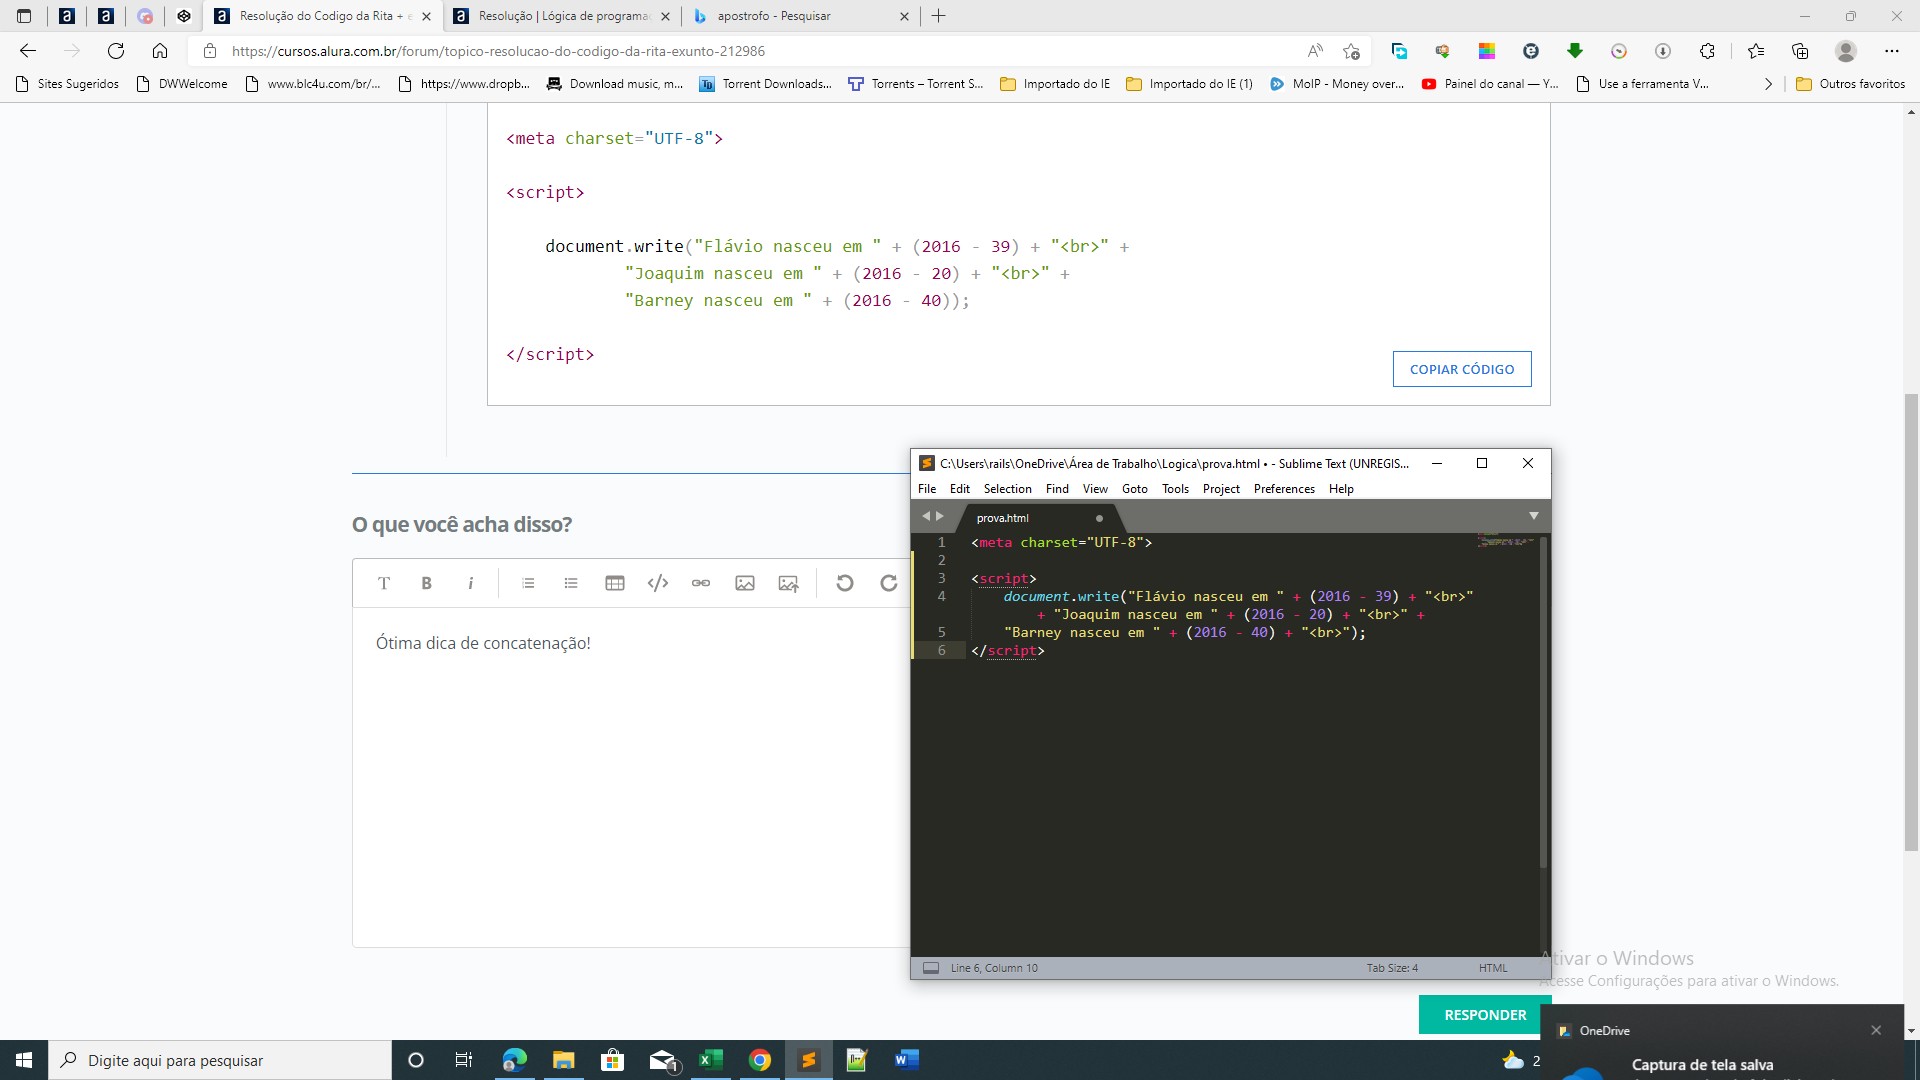Undo last edit in reply editor
This screenshot has height=1080, width=1920.
click(845, 583)
